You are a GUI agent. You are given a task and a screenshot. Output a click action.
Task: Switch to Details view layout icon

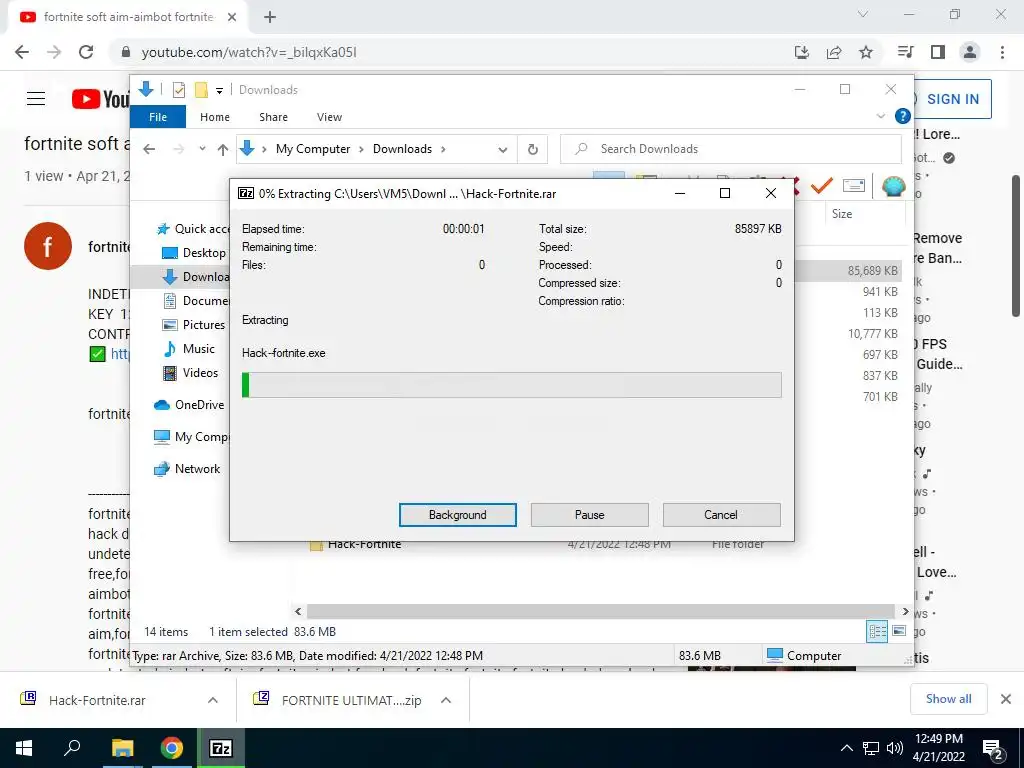click(x=877, y=632)
